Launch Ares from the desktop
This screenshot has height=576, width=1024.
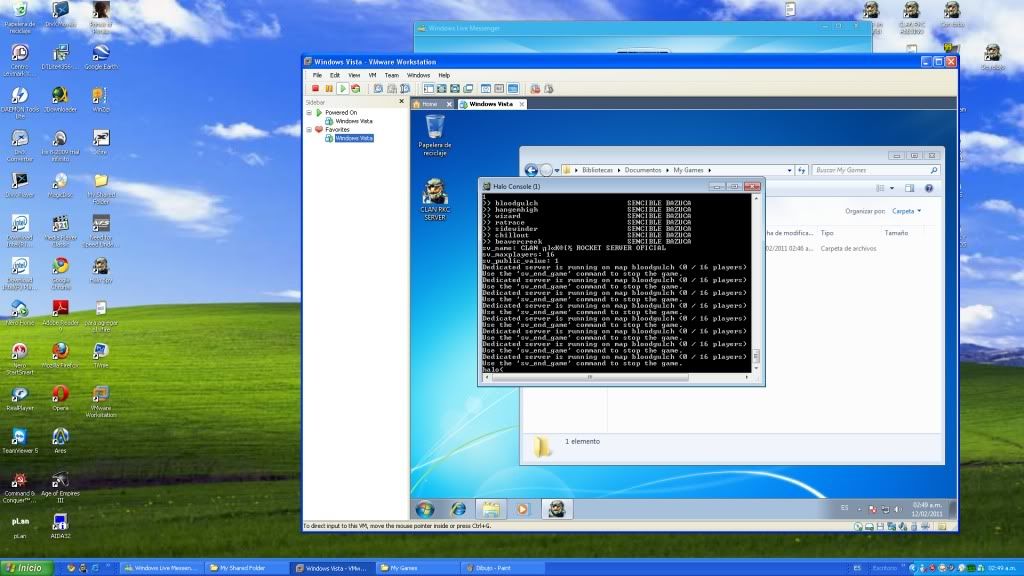60,441
